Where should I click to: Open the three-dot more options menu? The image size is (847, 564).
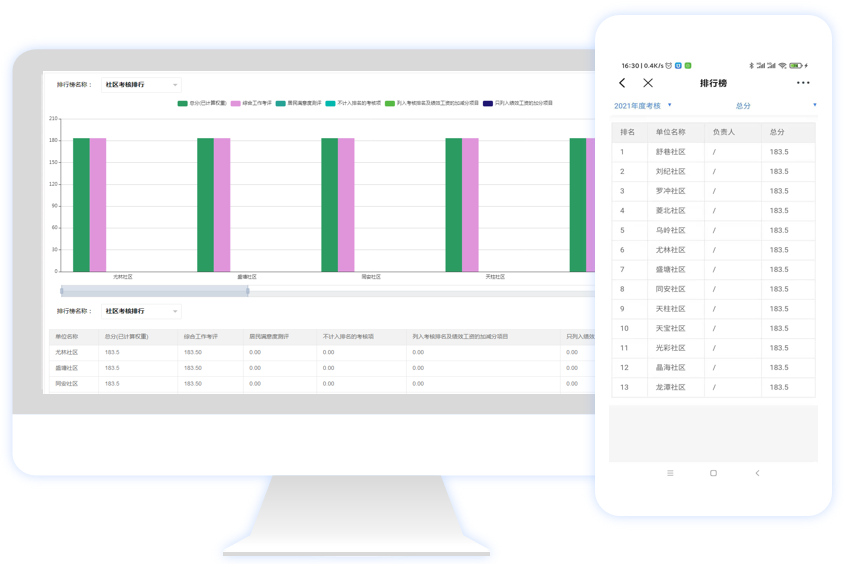click(x=803, y=83)
